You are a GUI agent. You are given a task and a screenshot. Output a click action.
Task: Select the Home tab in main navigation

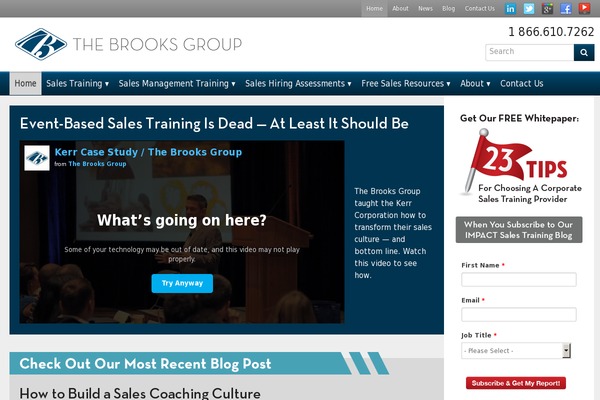25,83
